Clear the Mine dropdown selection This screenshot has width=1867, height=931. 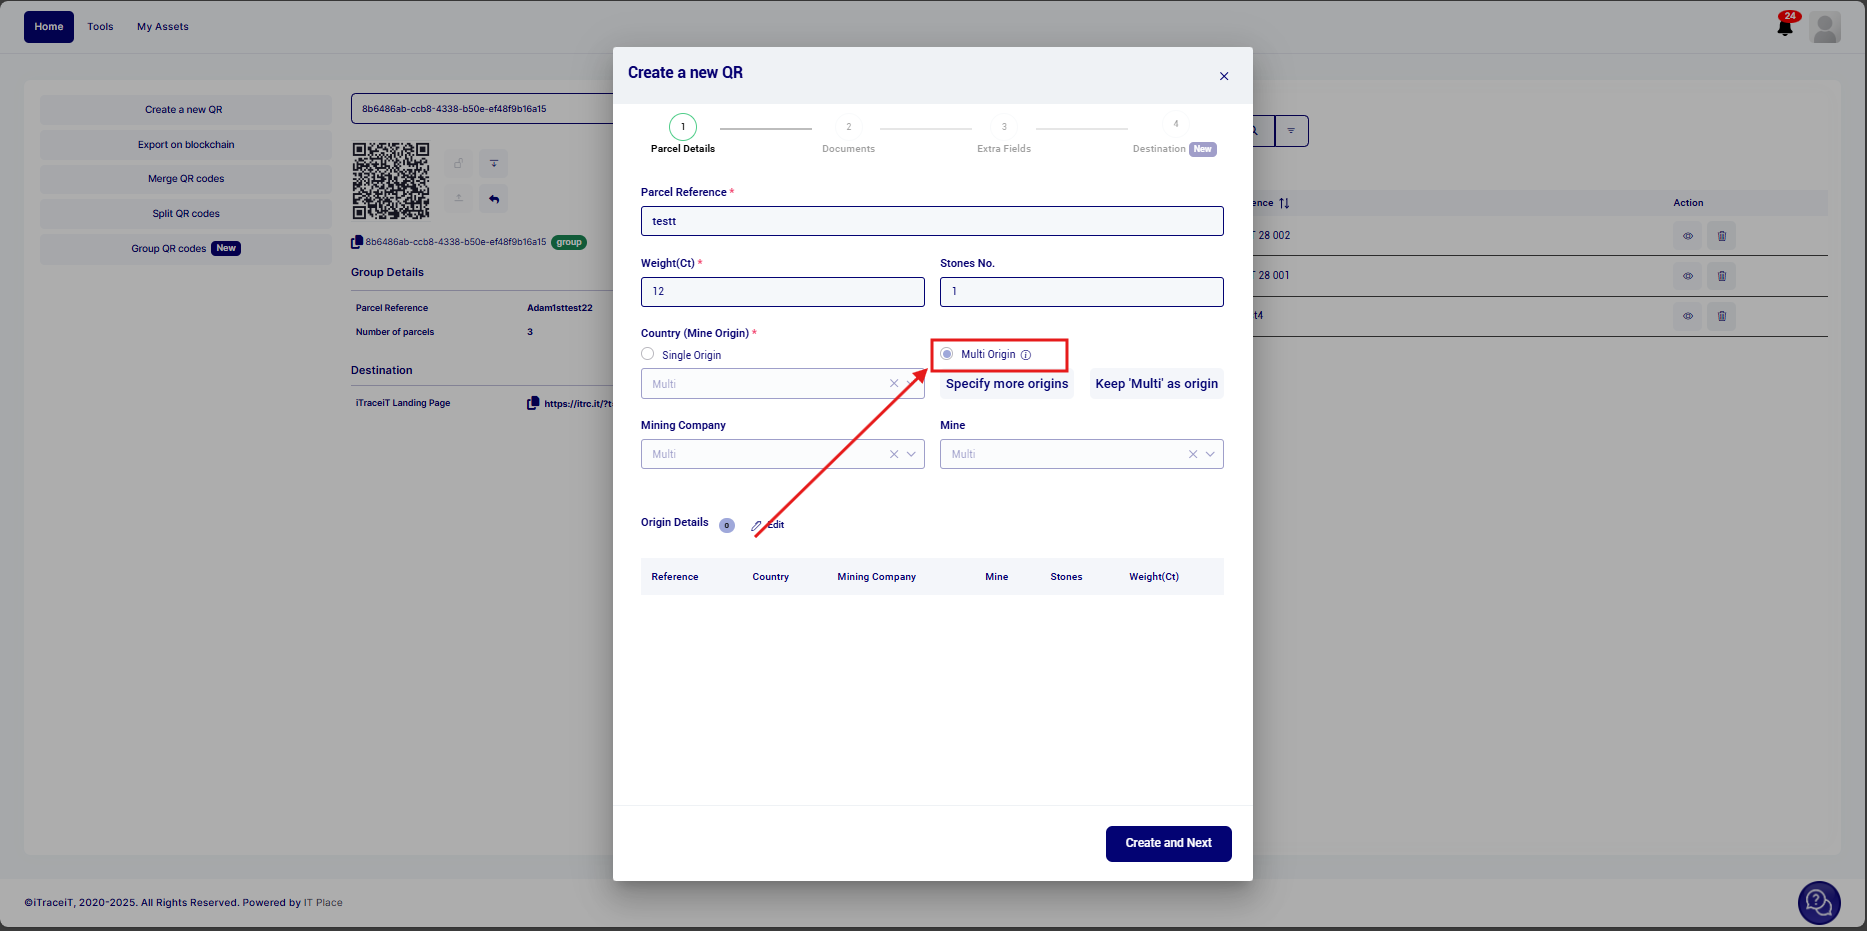1192,454
